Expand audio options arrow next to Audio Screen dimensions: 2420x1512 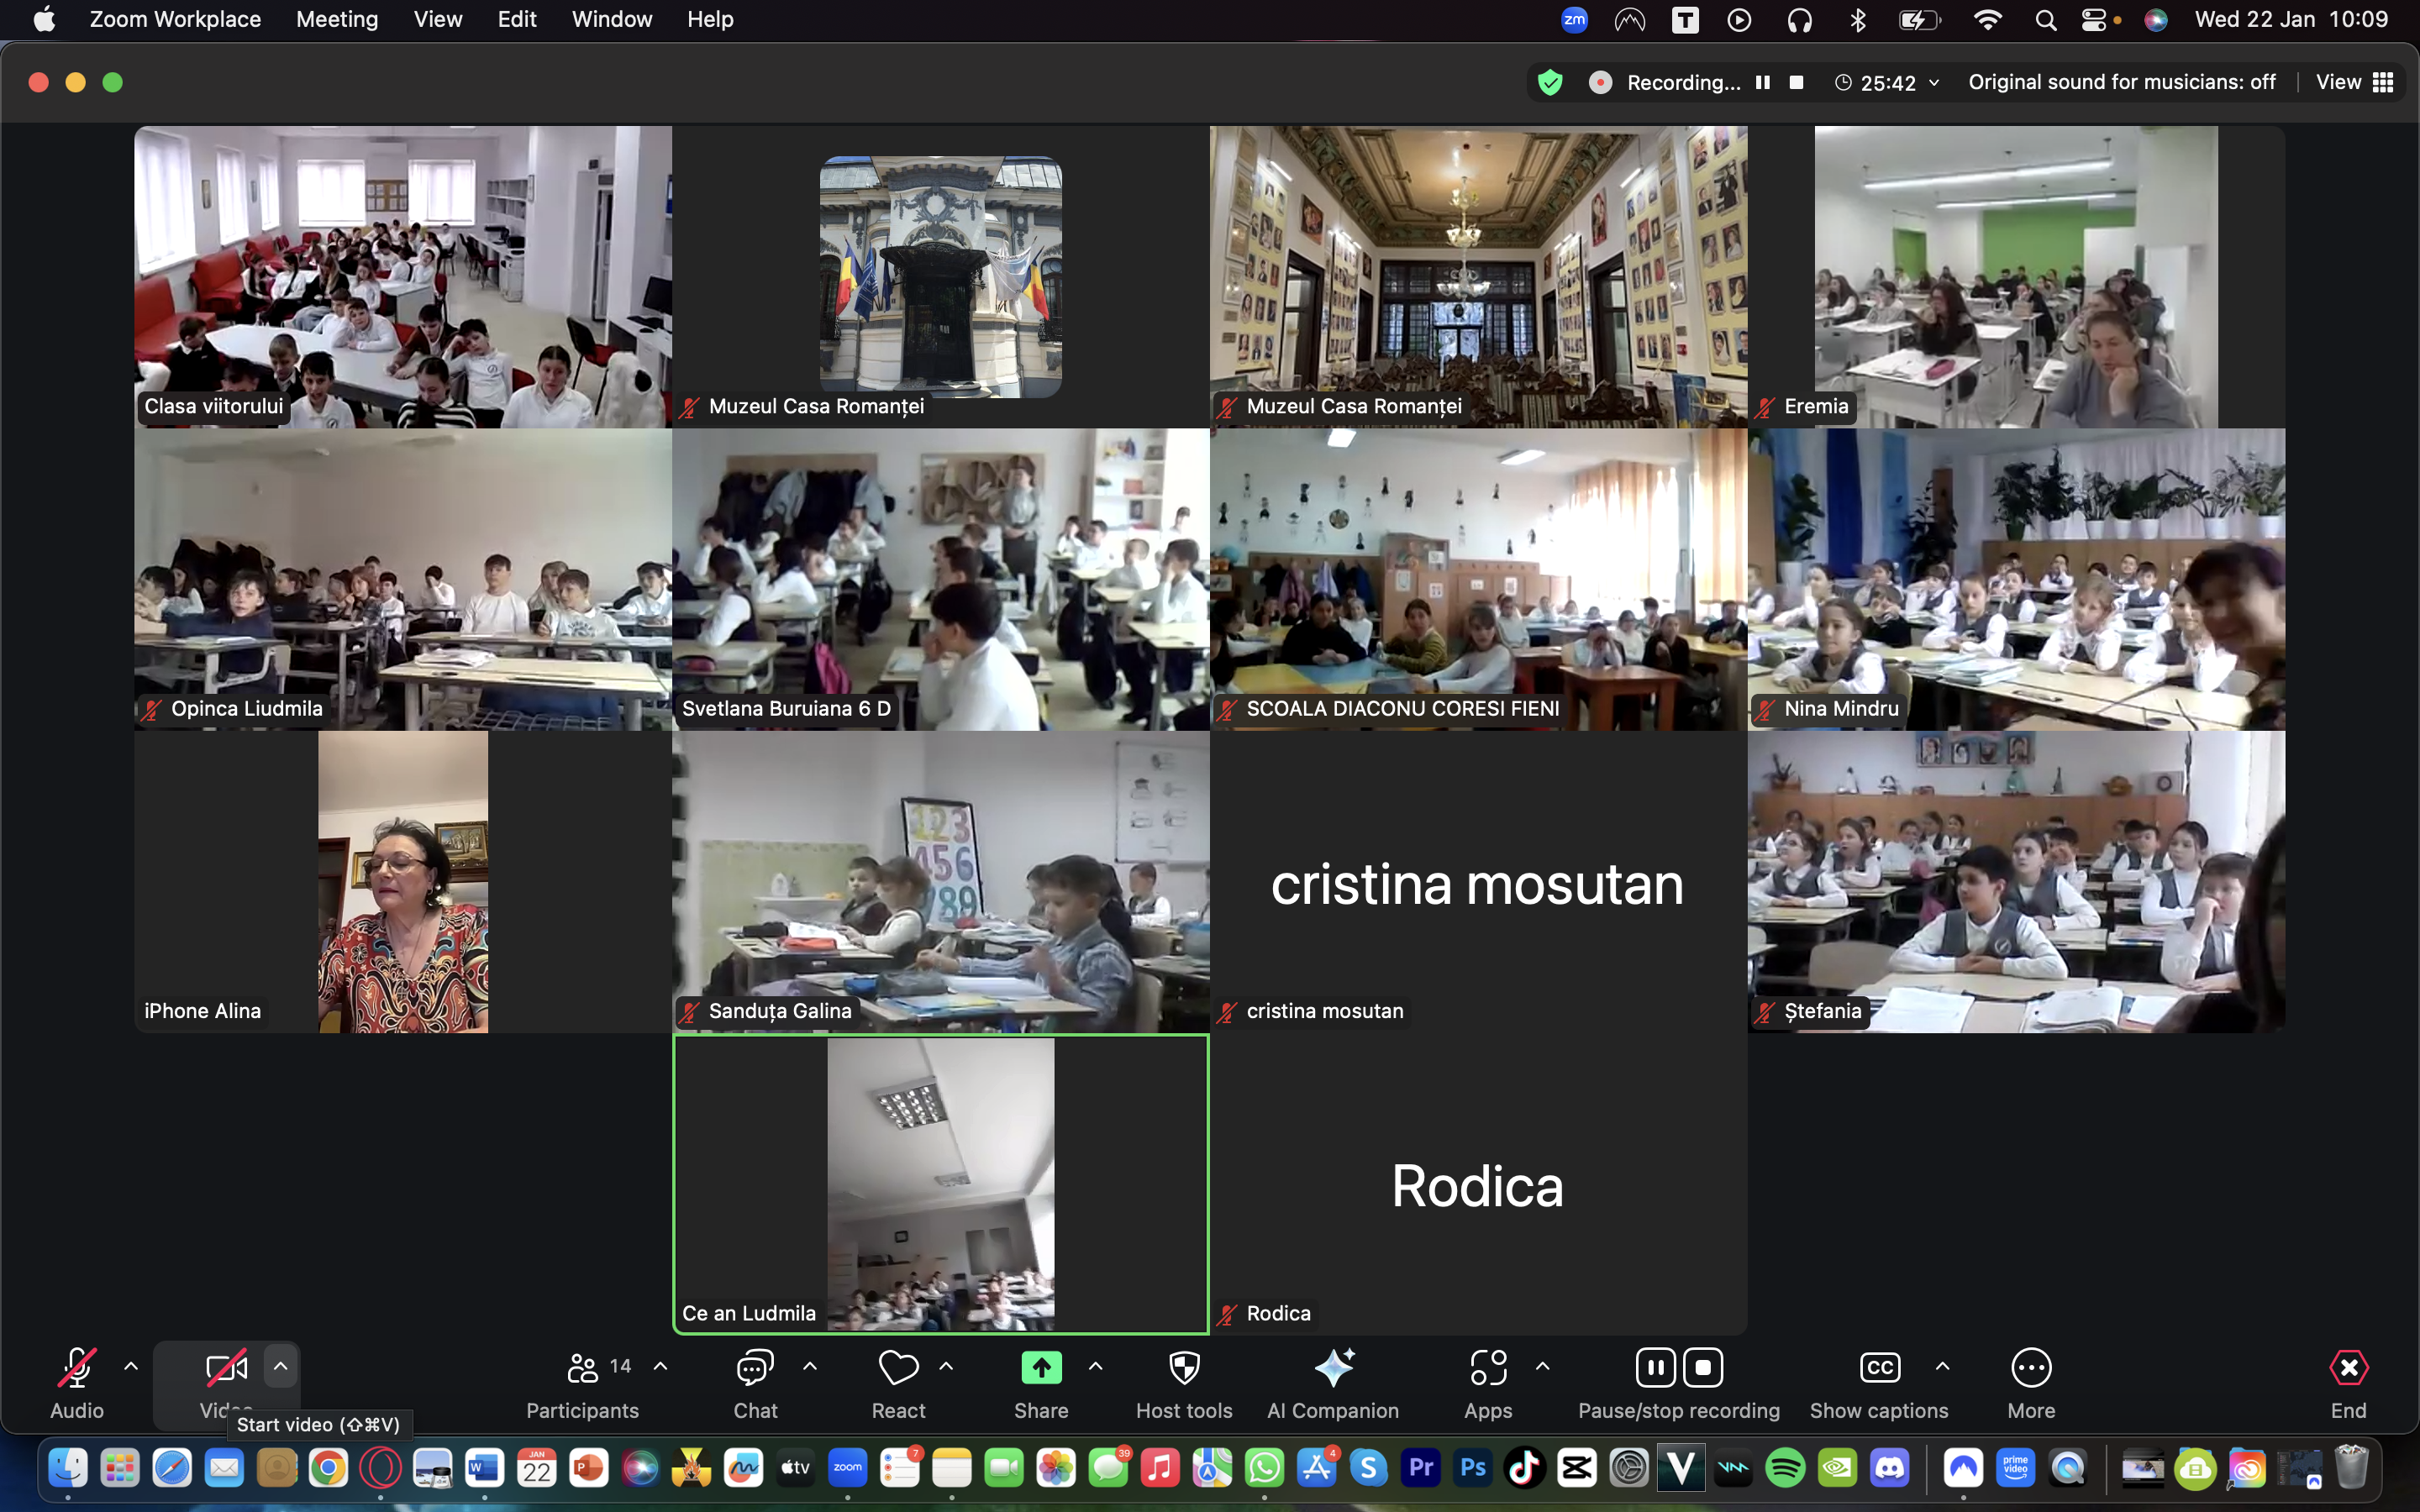(131, 1366)
